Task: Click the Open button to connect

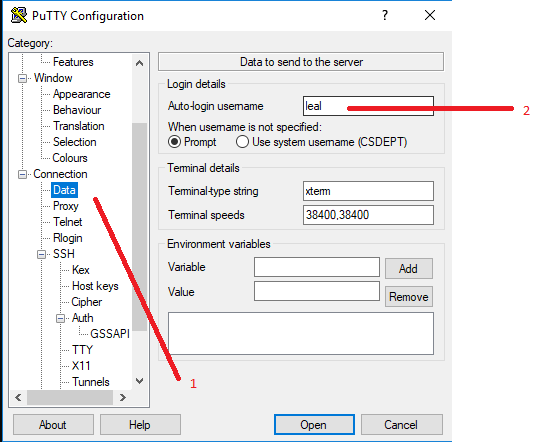Action: click(314, 425)
